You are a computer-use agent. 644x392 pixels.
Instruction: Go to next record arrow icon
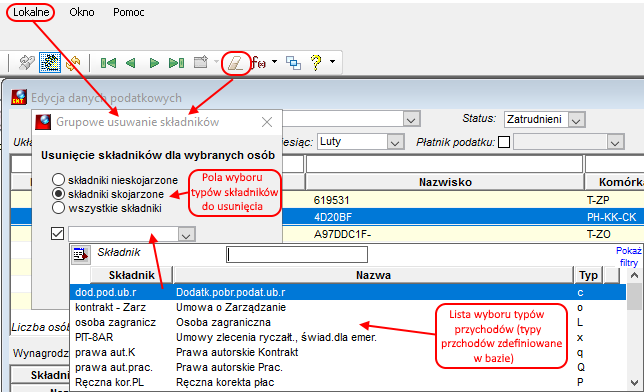tap(154, 63)
